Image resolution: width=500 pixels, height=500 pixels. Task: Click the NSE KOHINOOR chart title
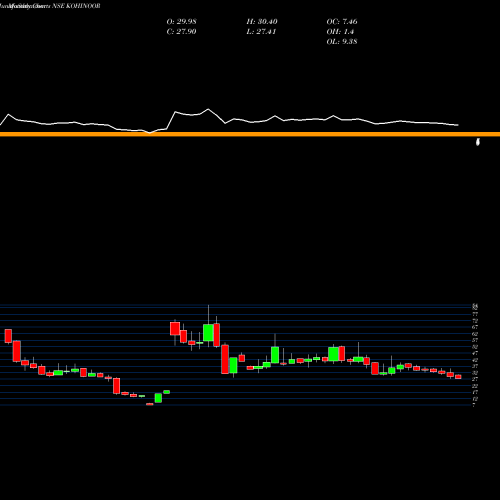click(x=76, y=6)
